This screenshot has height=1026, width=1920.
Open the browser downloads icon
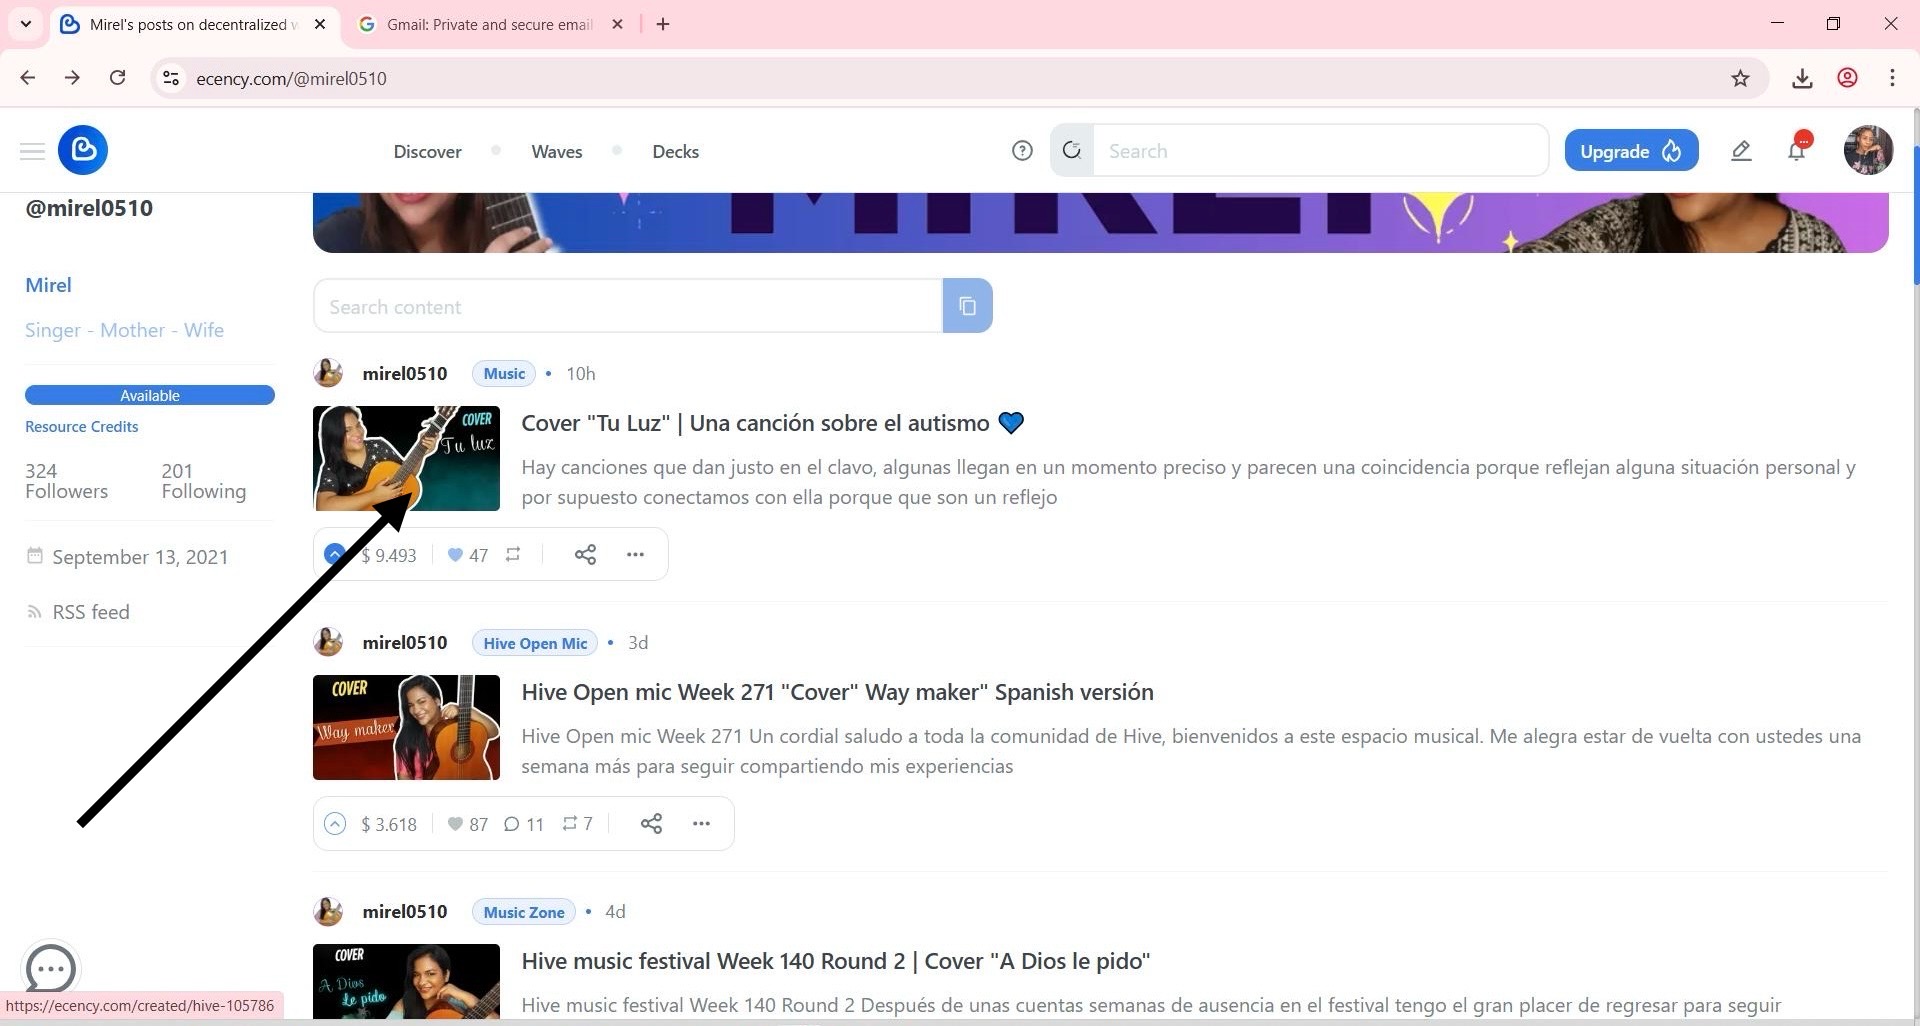coord(1802,78)
